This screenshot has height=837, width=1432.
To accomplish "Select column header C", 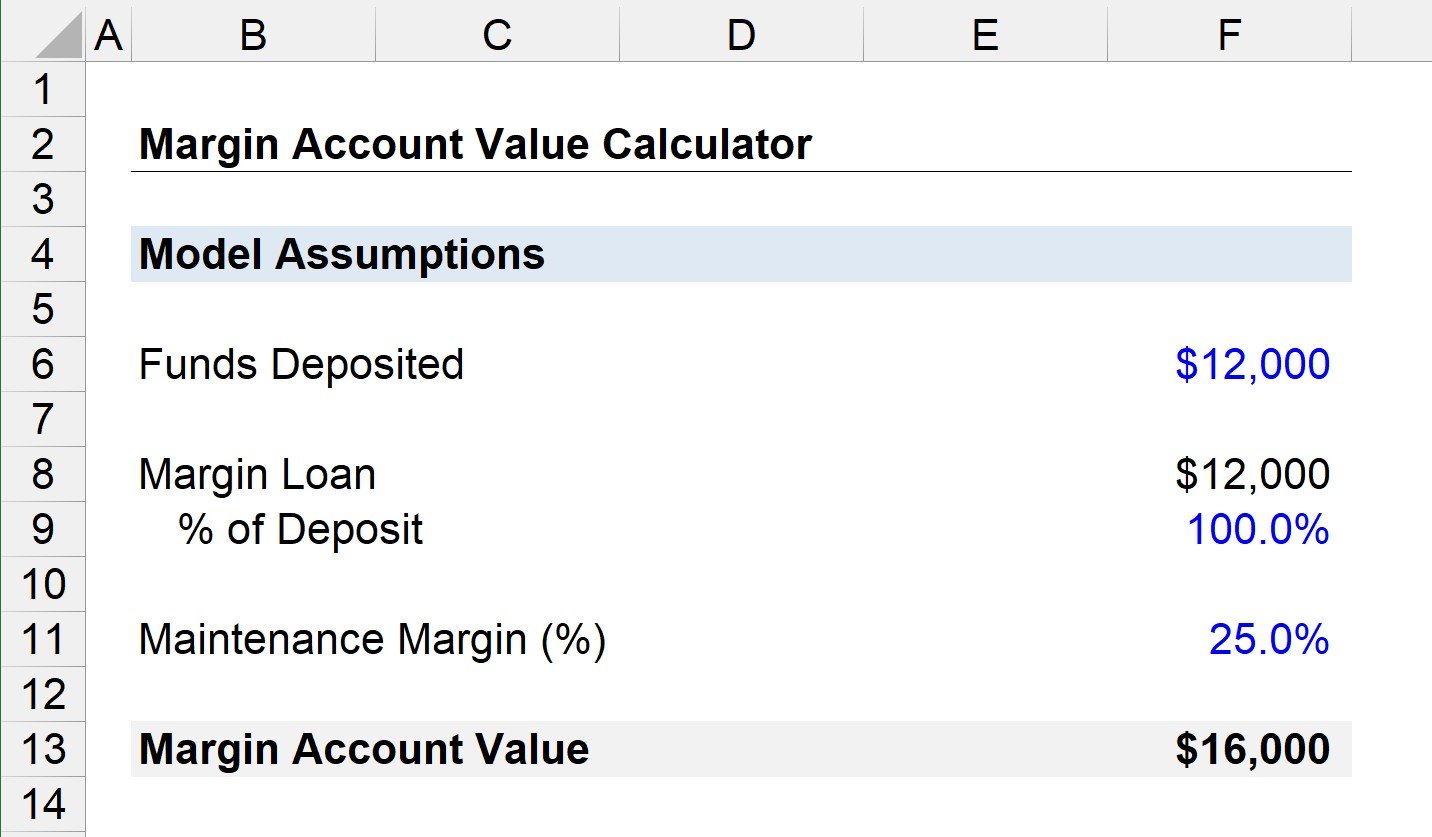I will point(496,35).
